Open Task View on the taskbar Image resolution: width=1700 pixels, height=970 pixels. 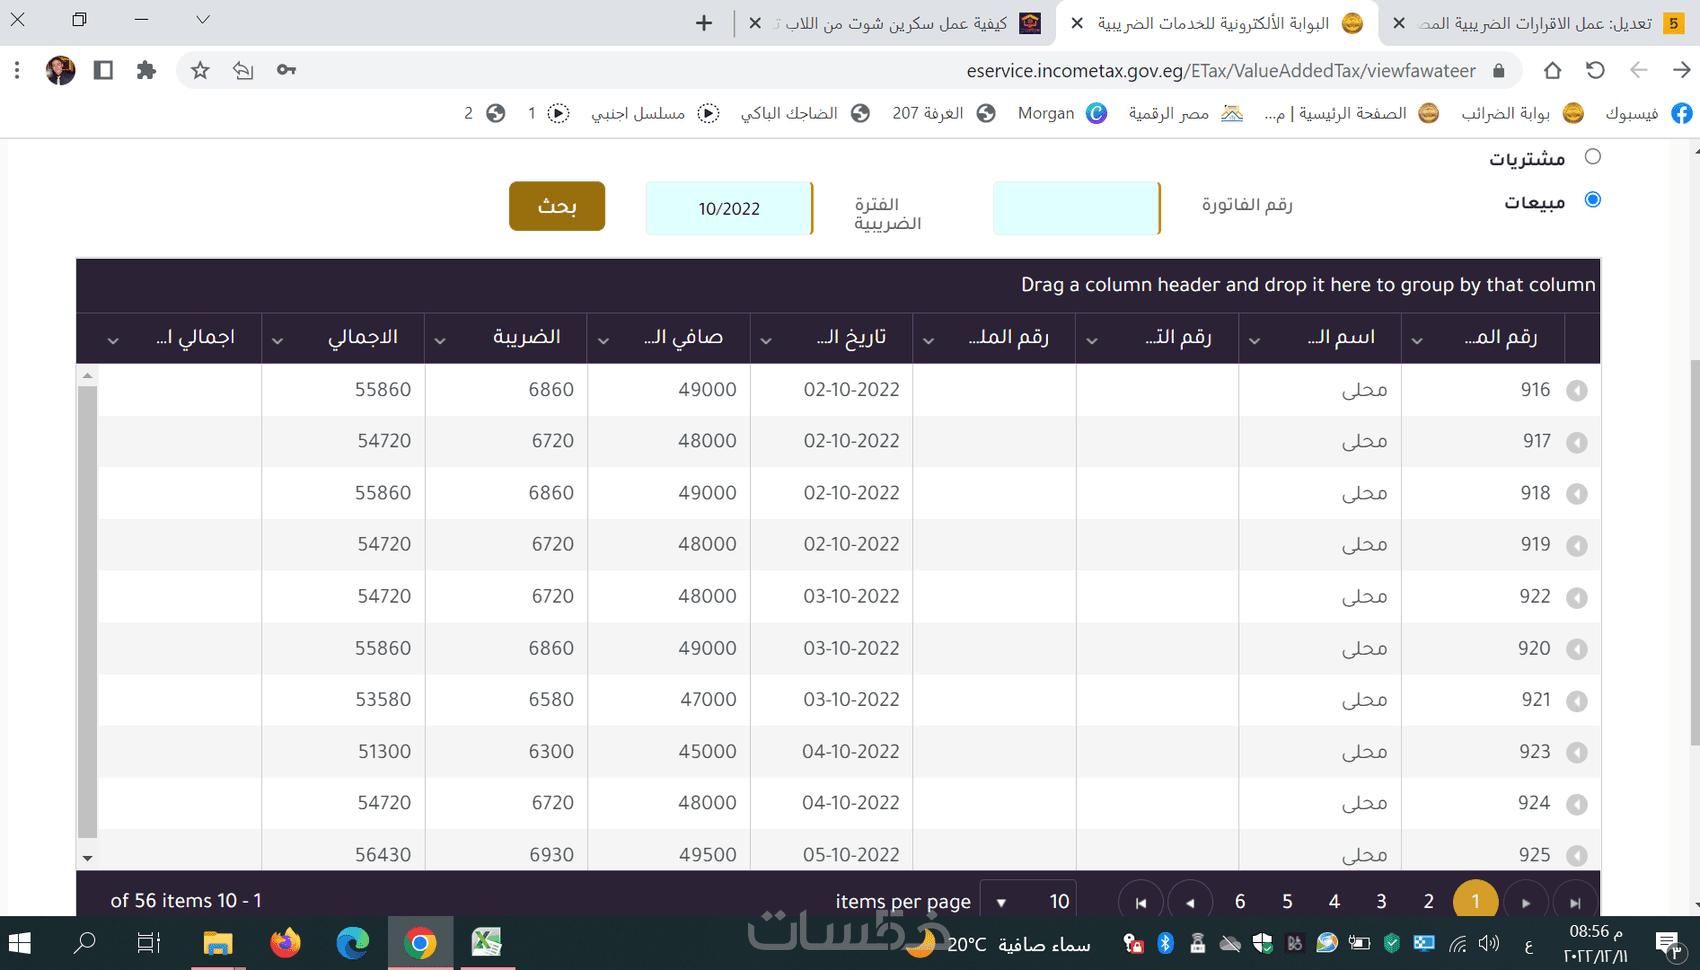(x=149, y=943)
